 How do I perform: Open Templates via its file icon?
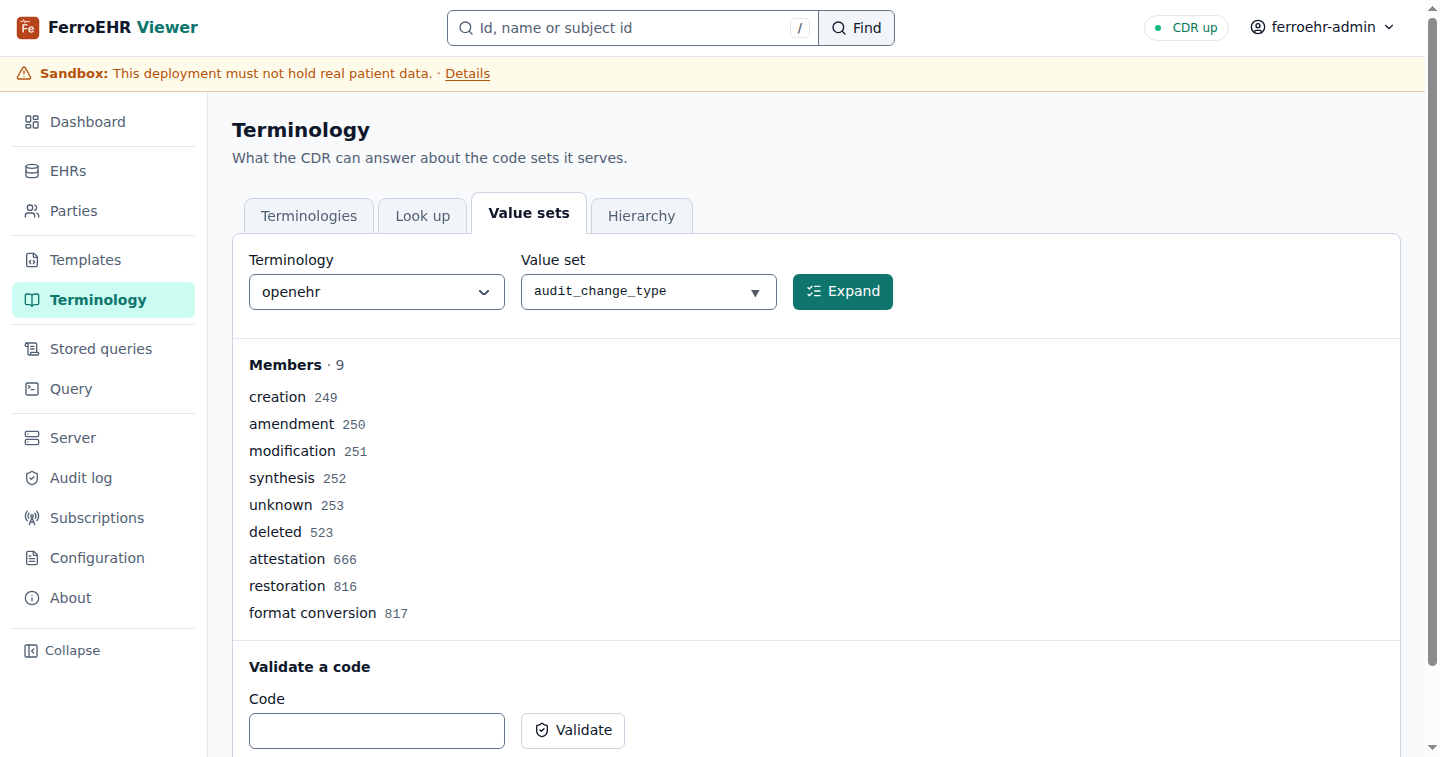(32, 260)
